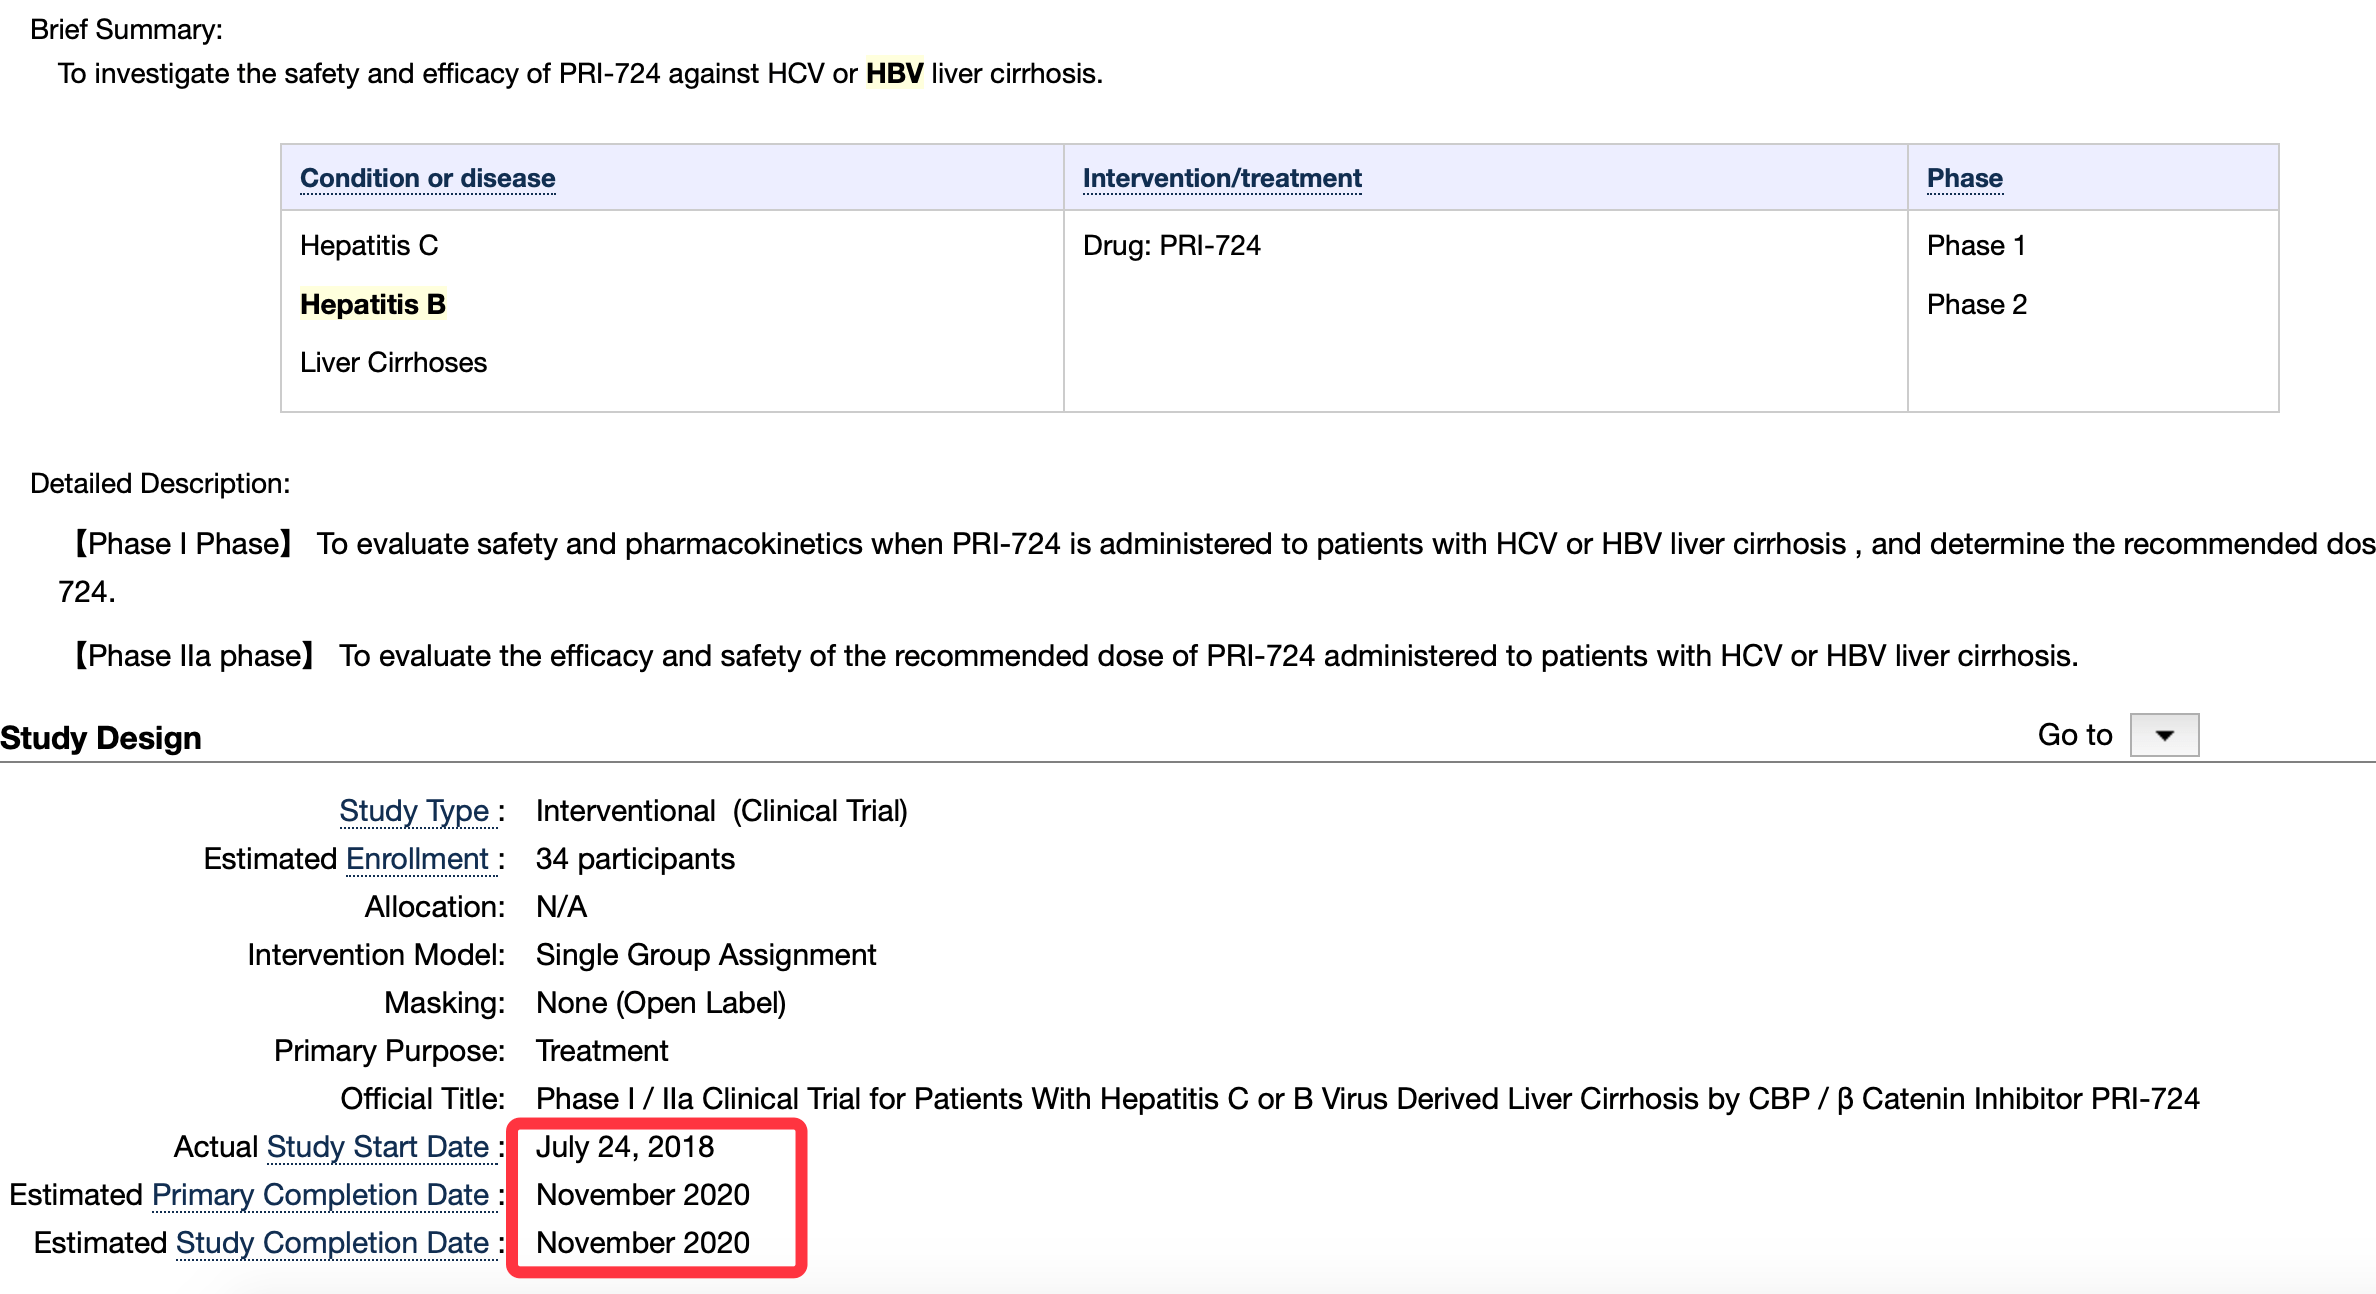Click the Intervention/treatment column header link
Viewport: 2376px width, 1294px height.
[x=1221, y=178]
